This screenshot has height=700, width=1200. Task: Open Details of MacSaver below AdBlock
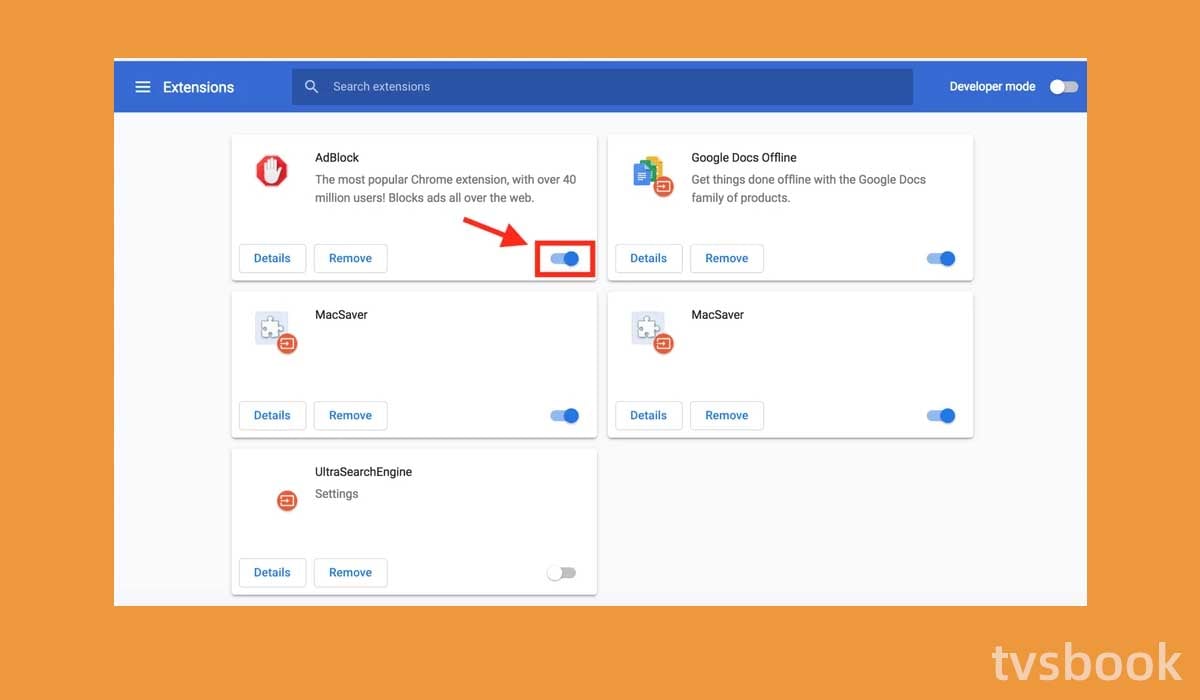pyautogui.click(x=272, y=415)
